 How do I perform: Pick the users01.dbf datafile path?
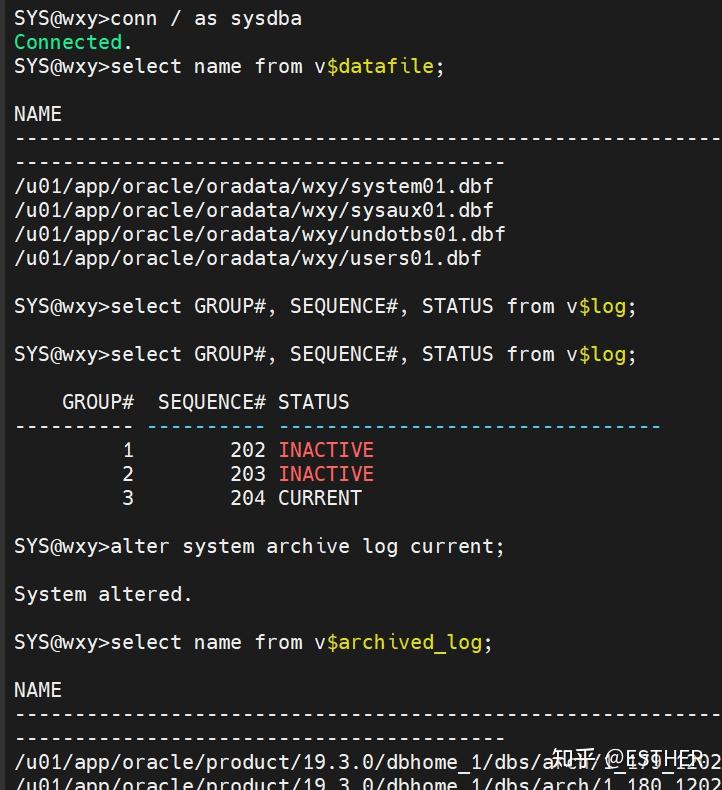coord(248,258)
